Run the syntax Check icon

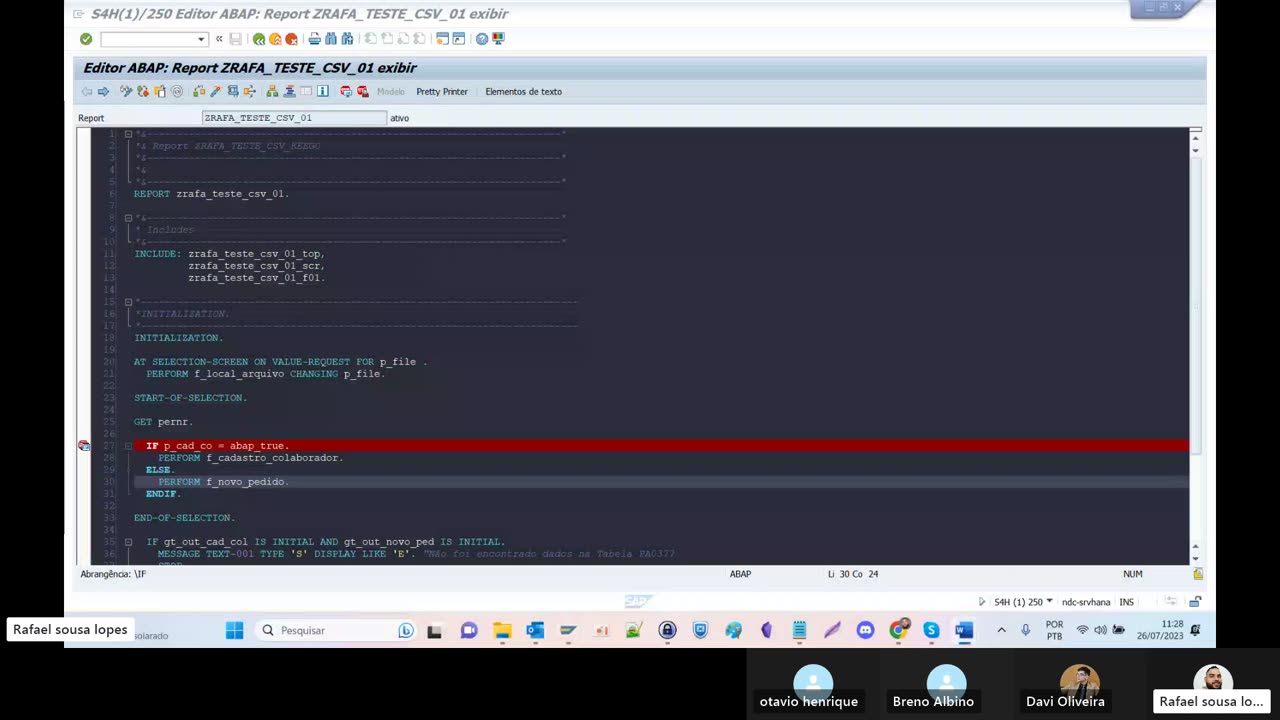(199, 92)
